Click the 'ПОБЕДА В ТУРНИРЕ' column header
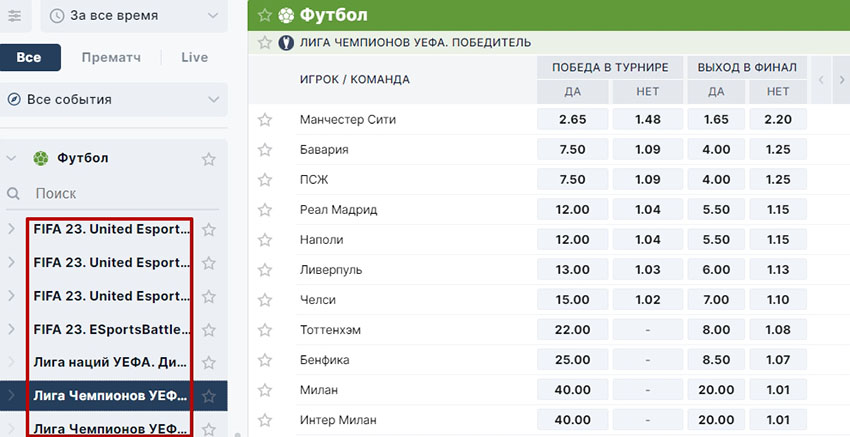 click(x=610, y=67)
